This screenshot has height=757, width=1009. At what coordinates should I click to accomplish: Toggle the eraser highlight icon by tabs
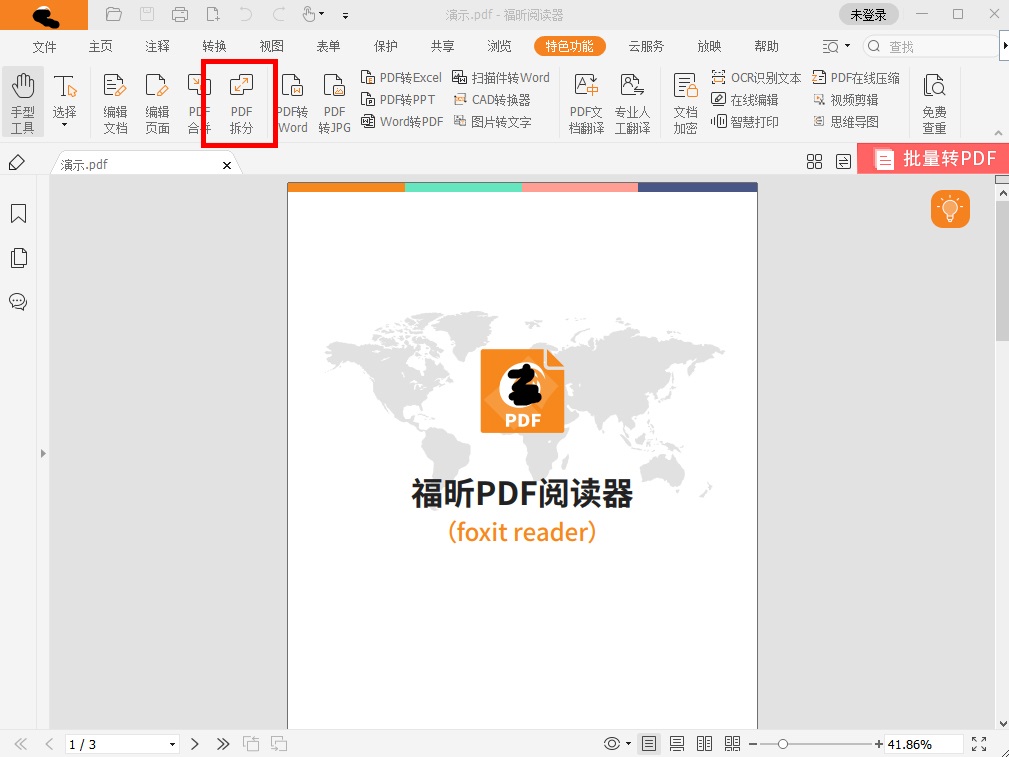click(x=17, y=163)
